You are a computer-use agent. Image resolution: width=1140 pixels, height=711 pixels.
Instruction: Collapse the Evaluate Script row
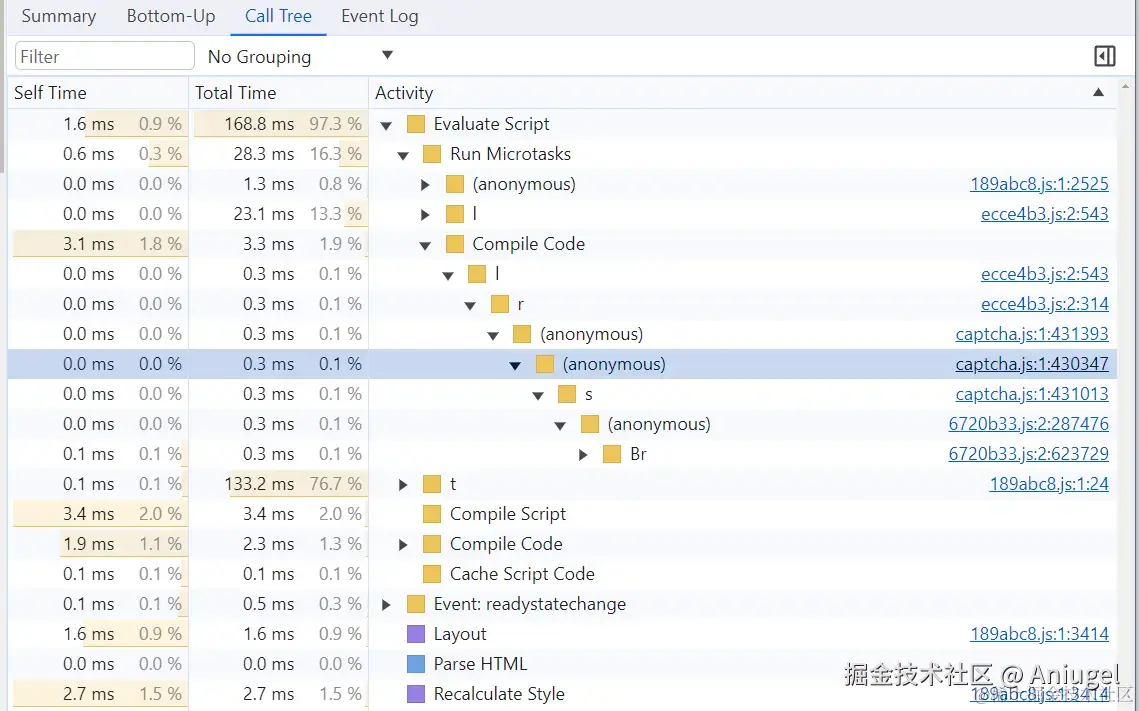[386, 125]
